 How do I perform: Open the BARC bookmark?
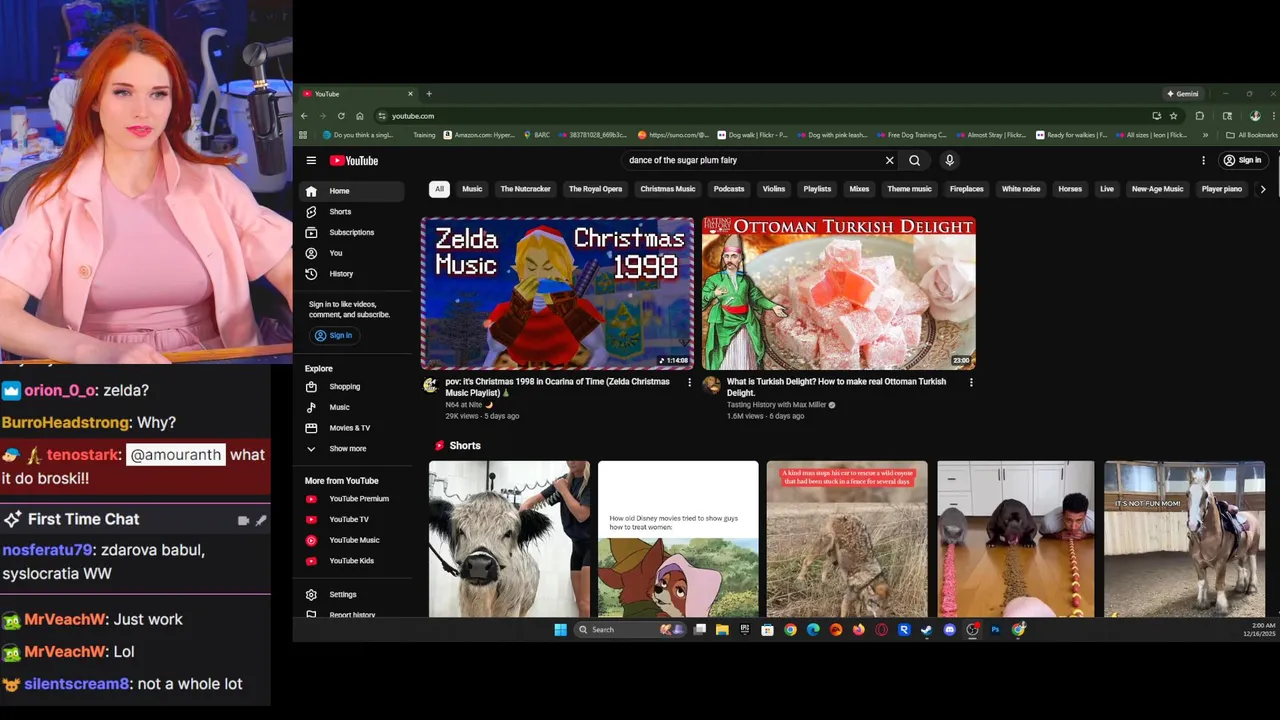pyautogui.click(x=536, y=135)
